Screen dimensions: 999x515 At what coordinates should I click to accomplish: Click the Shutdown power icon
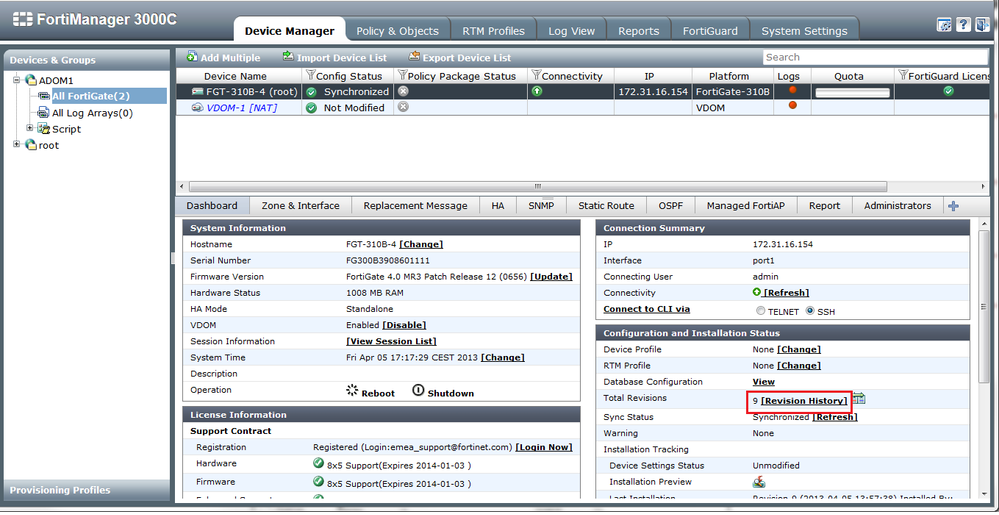click(x=418, y=390)
